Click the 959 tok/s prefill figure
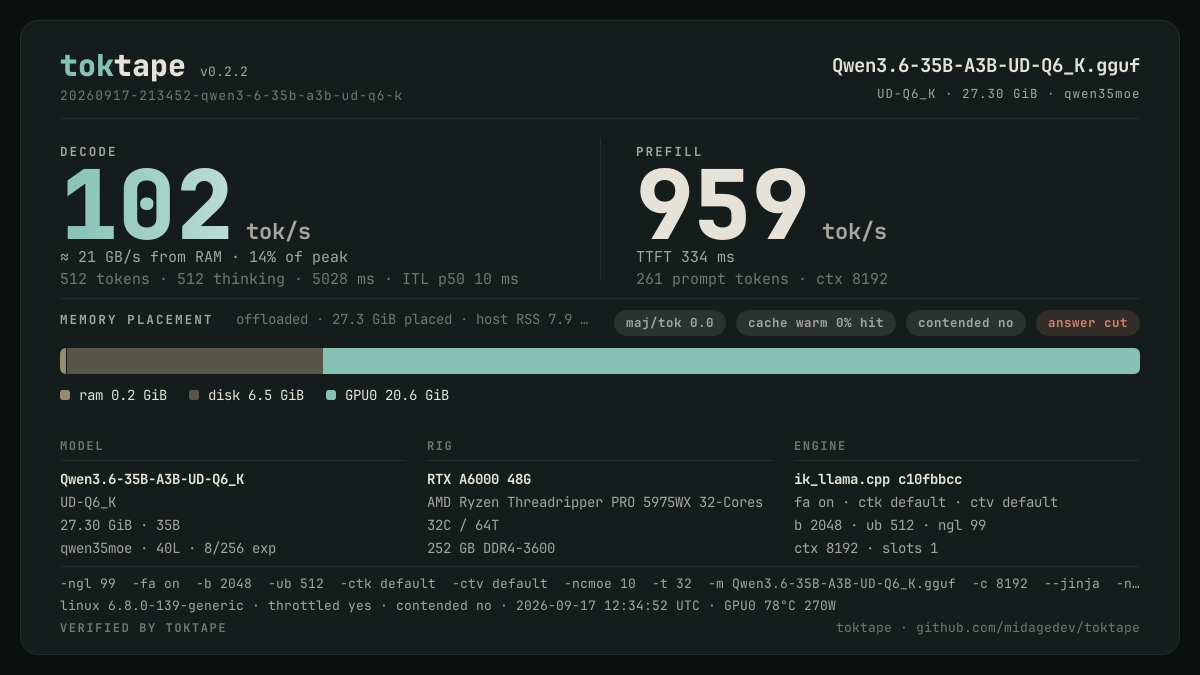Image resolution: width=1200 pixels, height=675 pixels. (761, 206)
